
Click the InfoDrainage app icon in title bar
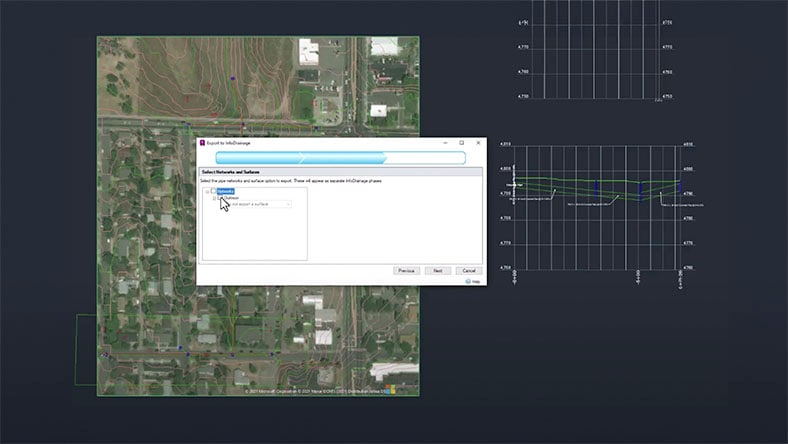(202, 143)
